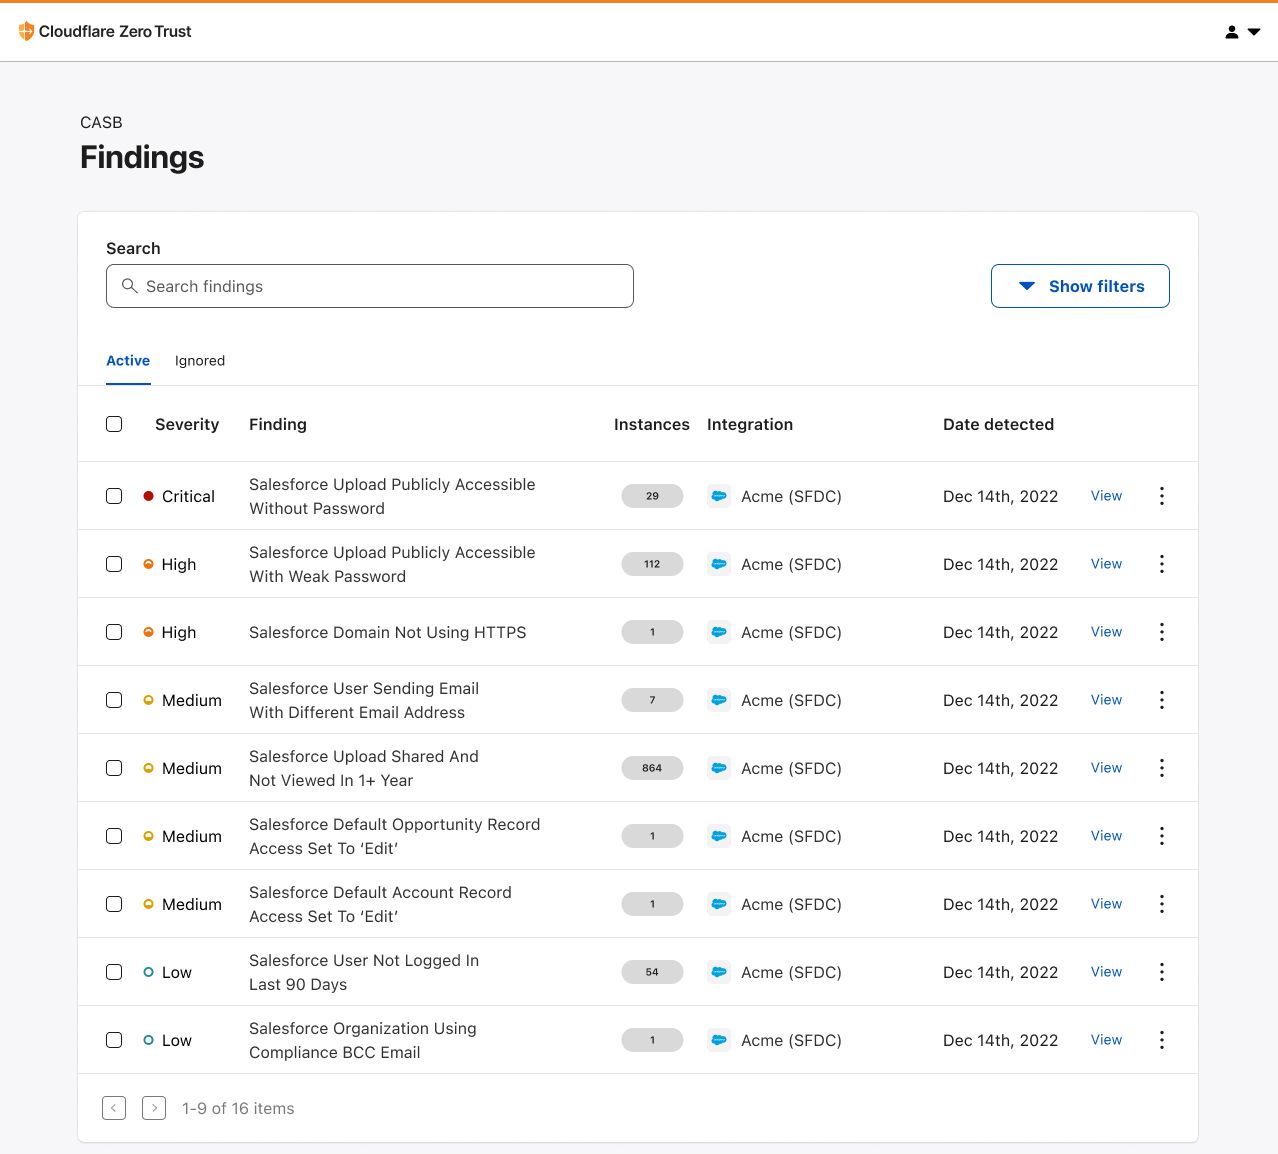
Task: Click the '1-9 of 16 items' pagination text
Action: click(x=238, y=1108)
